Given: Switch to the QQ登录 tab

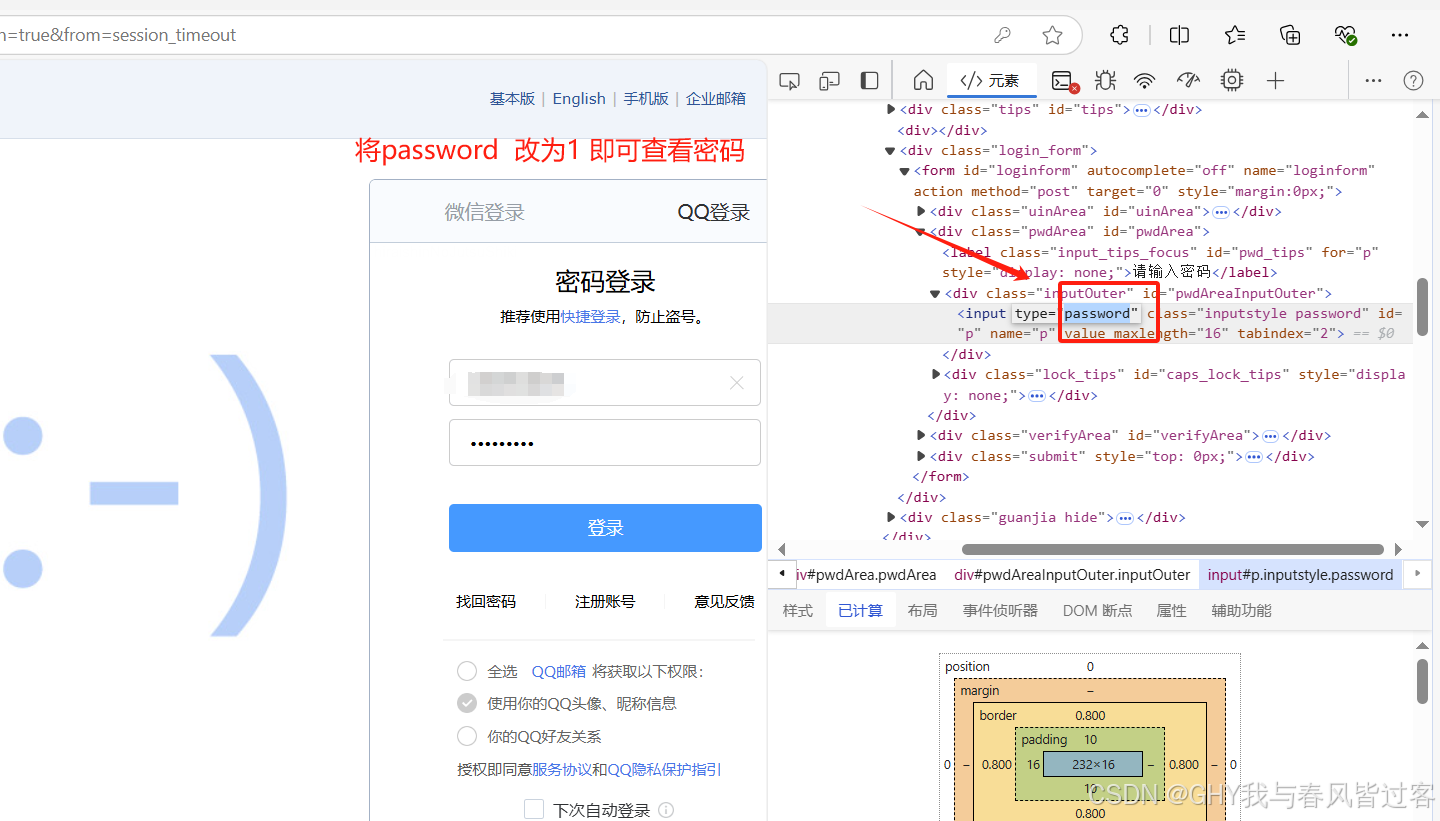Looking at the screenshot, I should point(714,212).
